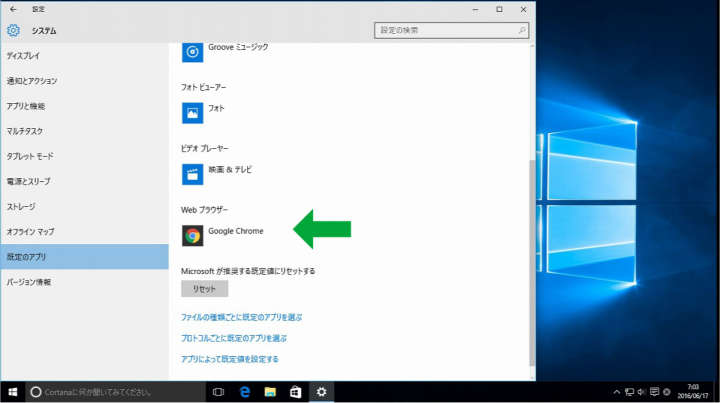The height and width of the screenshot is (403, 720).
Task: Select ストレージ in sidebar
Action: point(84,207)
